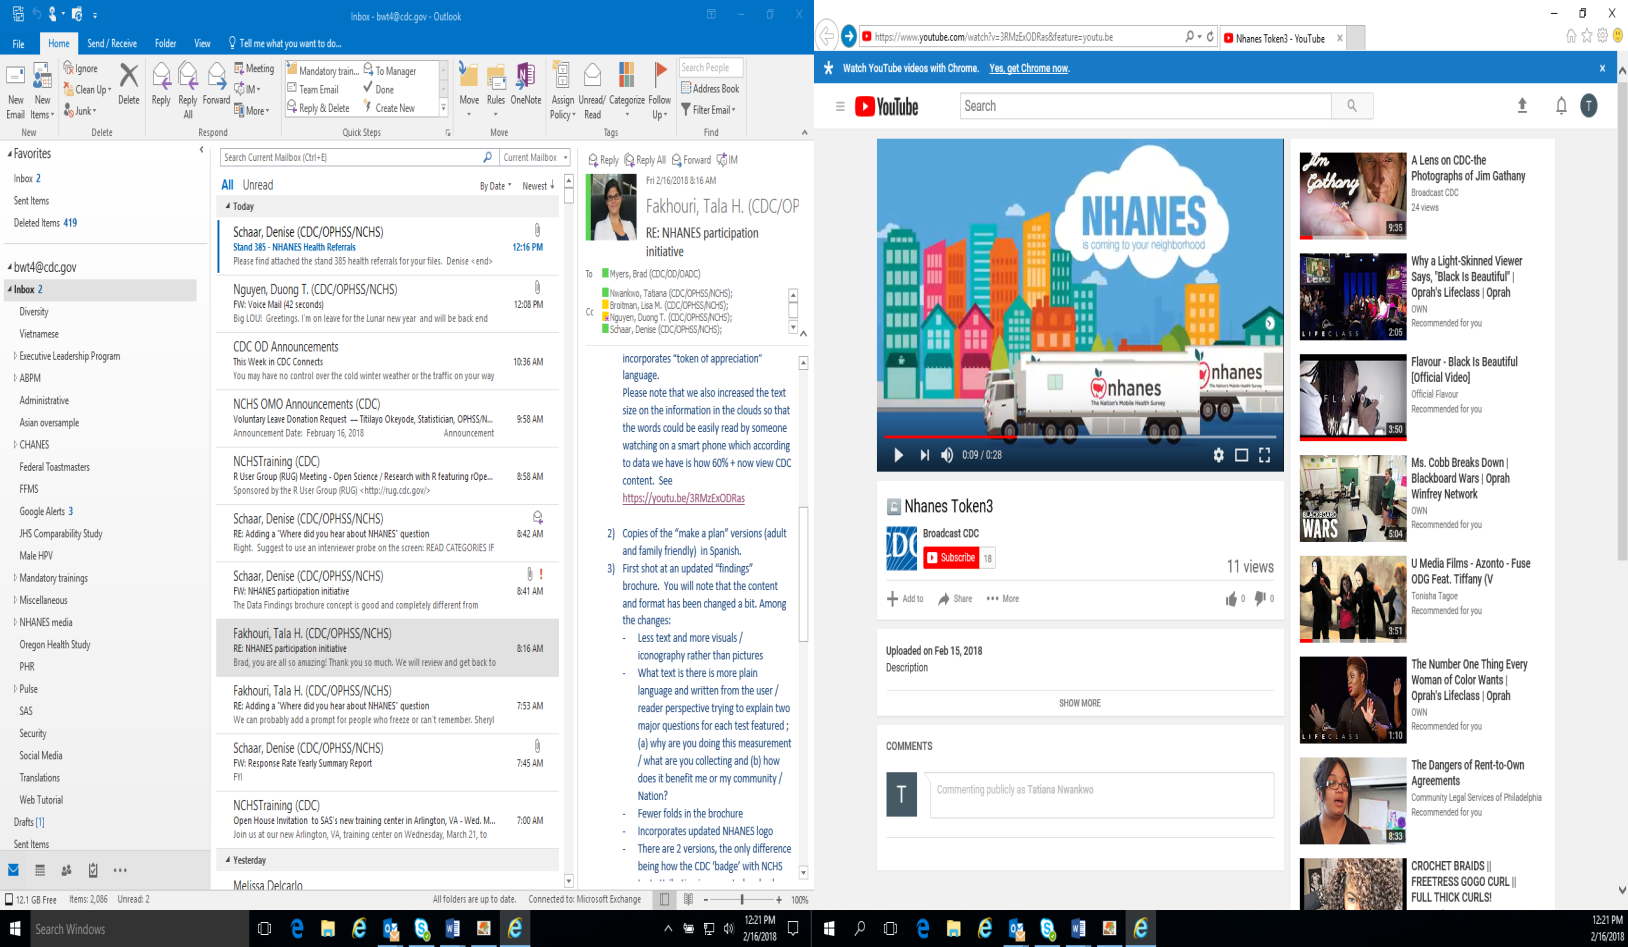
Task: Open the Address Book
Action: (x=710, y=88)
